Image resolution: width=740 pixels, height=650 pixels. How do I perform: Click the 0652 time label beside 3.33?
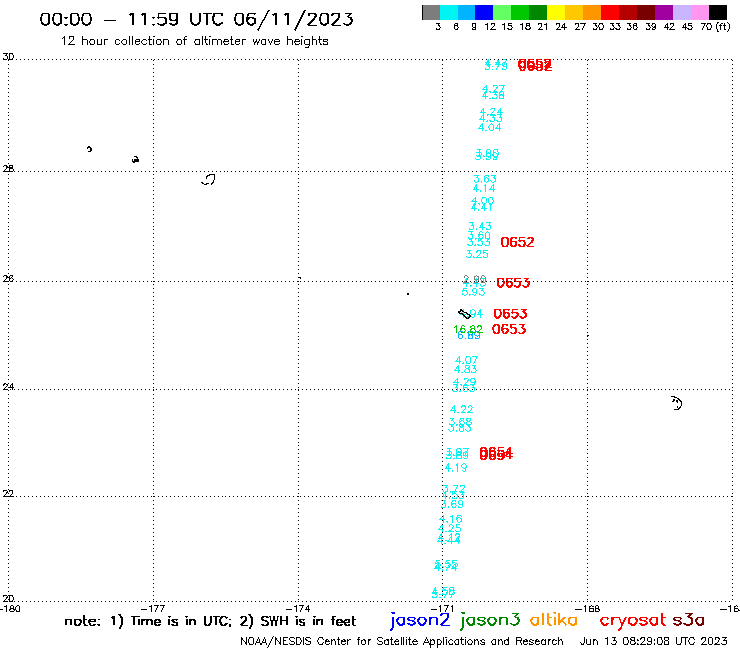tap(517, 242)
